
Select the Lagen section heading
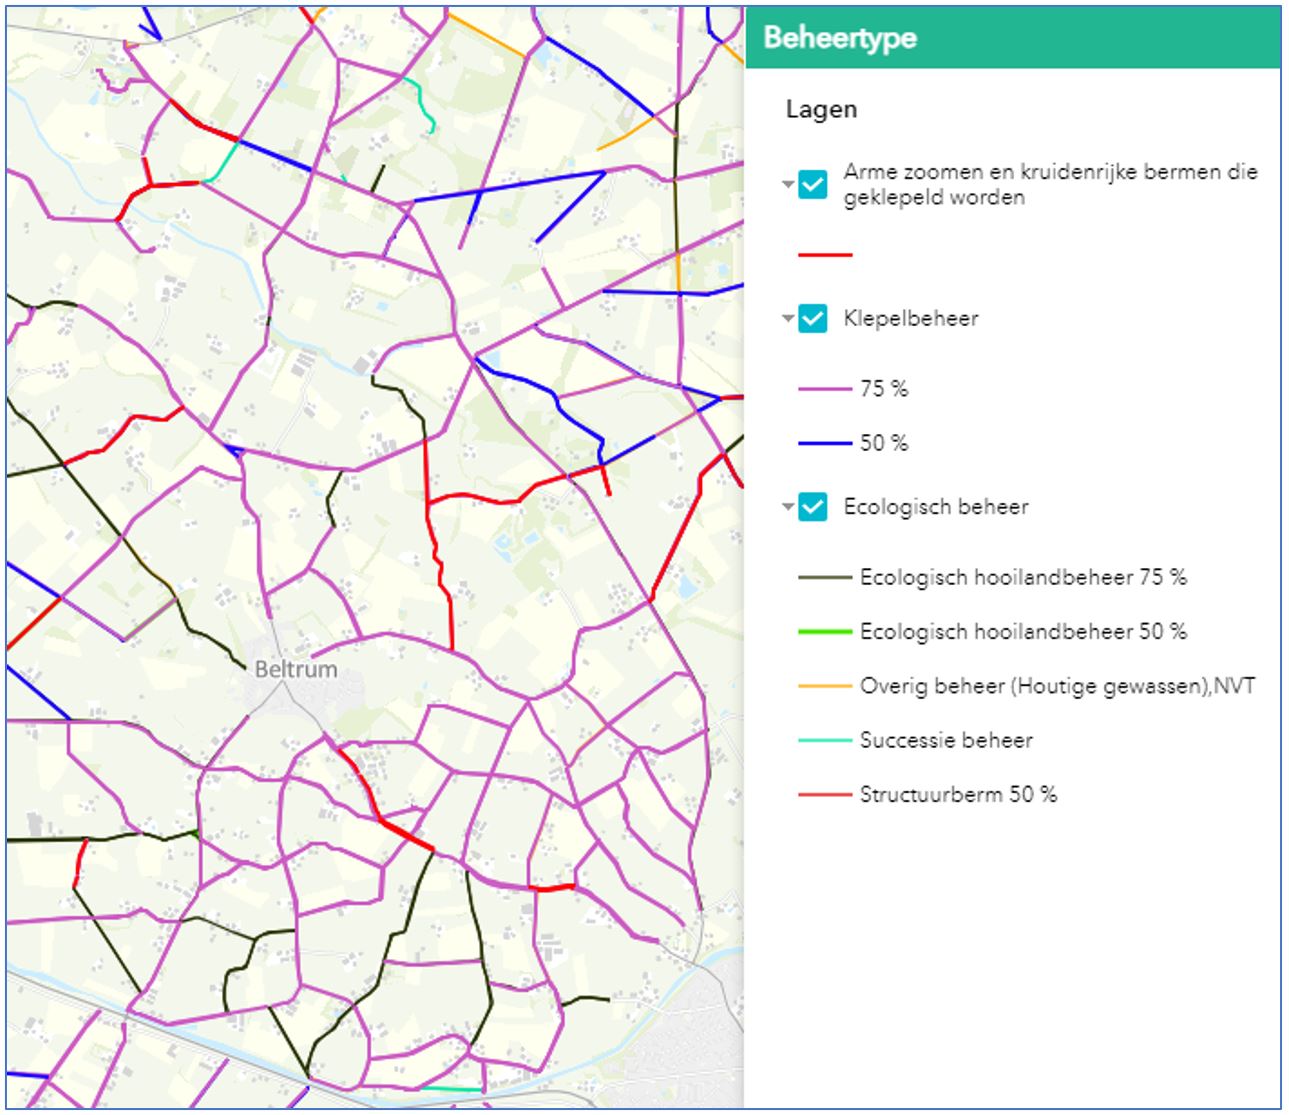pyautogui.click(x=821, y=109)
